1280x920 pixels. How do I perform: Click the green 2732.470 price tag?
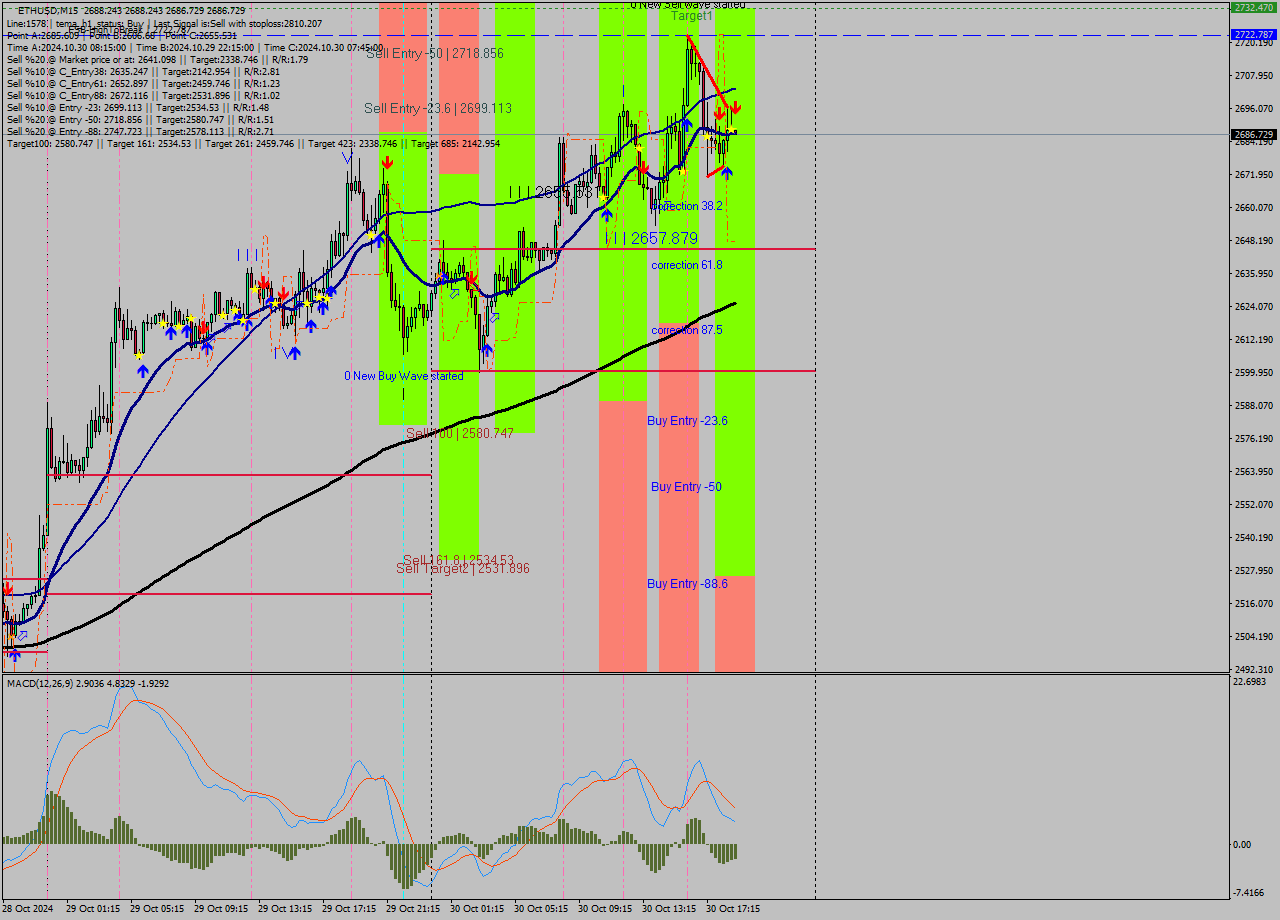pyautogui.click(x=1254, y=7)
